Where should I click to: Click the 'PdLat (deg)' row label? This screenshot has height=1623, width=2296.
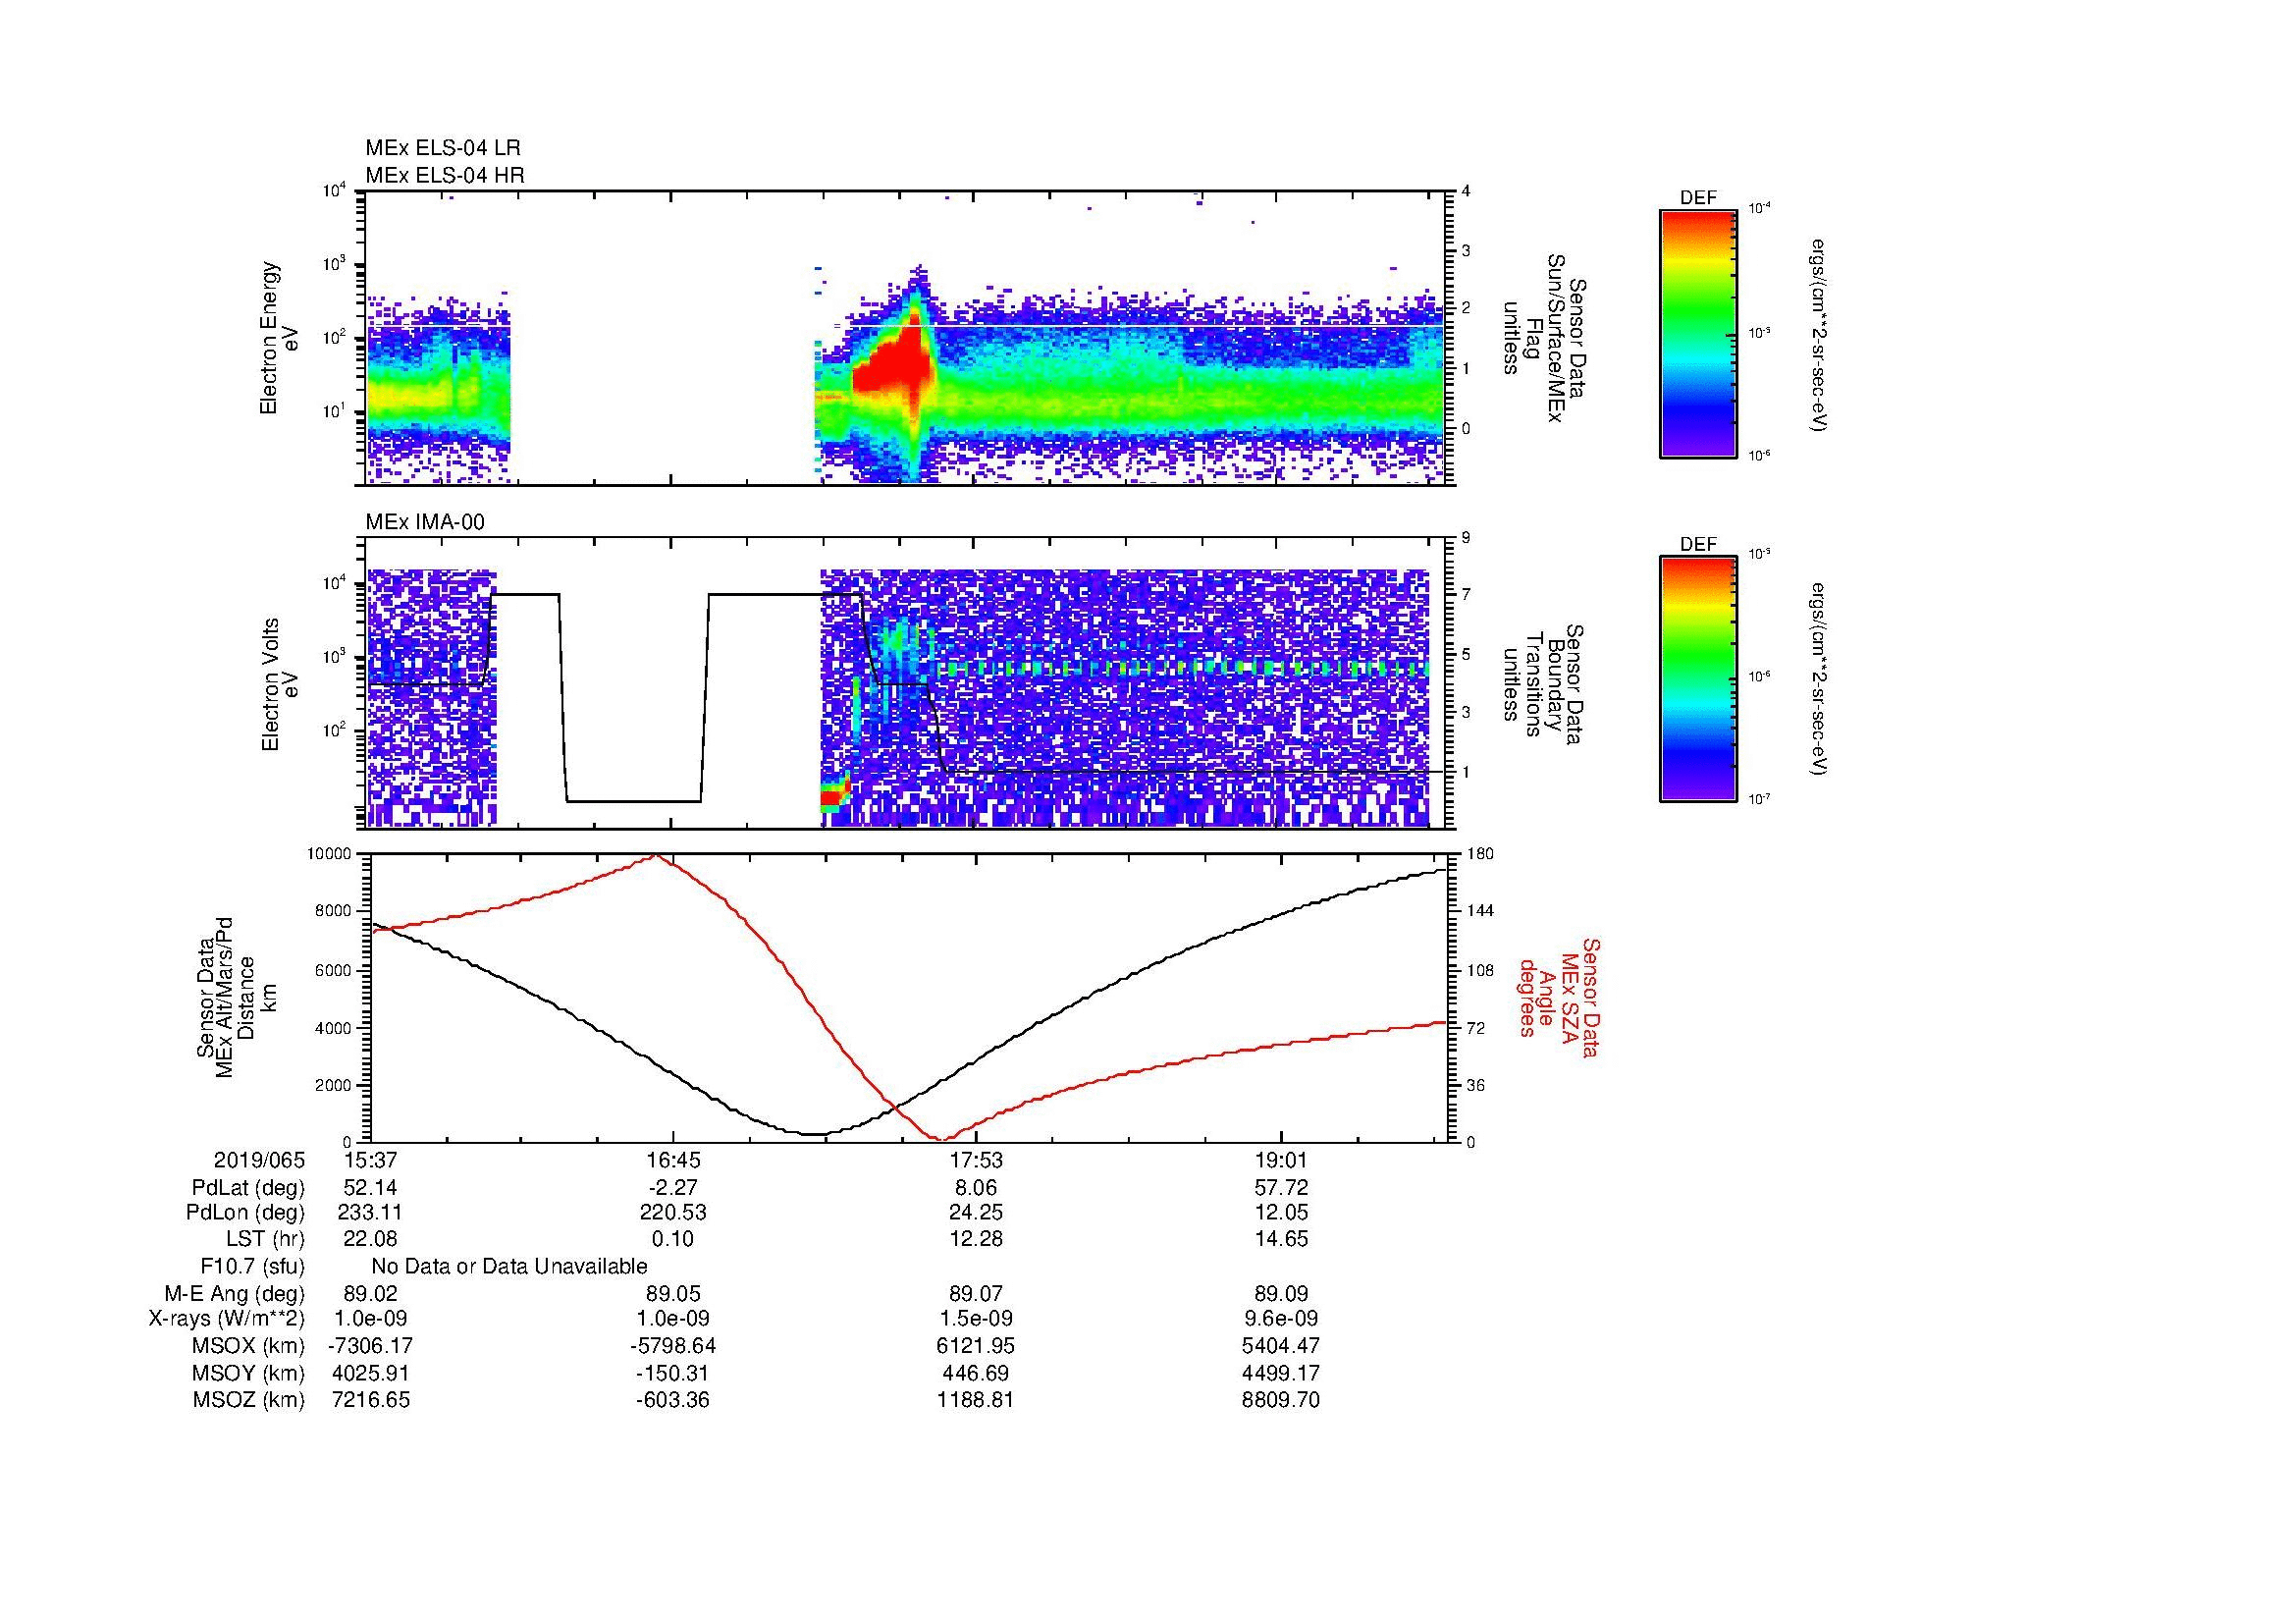[x=248, y=1188]
